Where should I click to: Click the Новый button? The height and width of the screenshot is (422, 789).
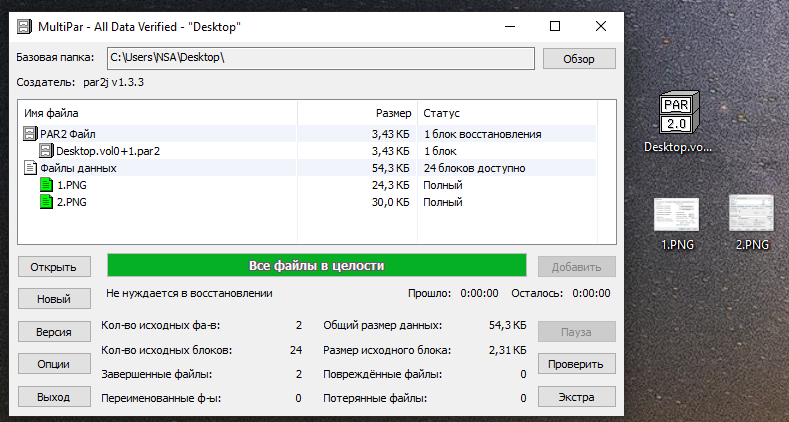[x=54, y=299]
